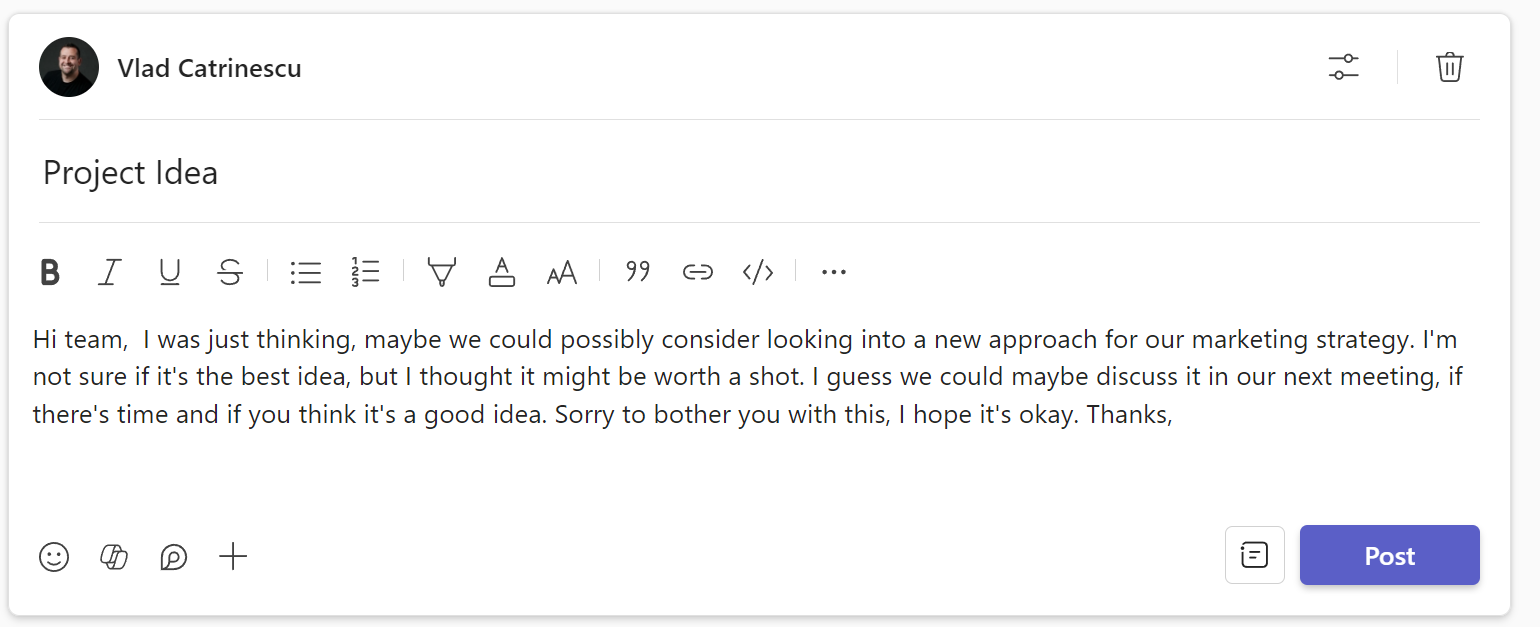Insert a numbered list

[366, 272]
